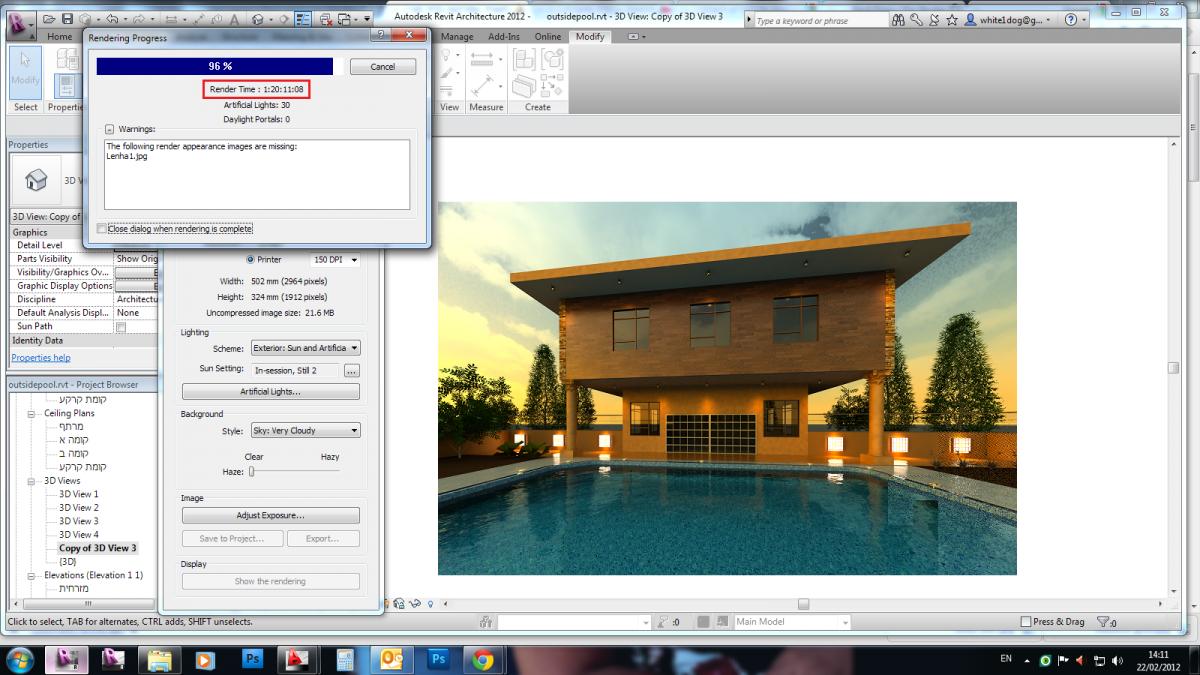The width and height of the screenshot is (1200, 675).
Task: Select the Save icon in Quick Access Toolbar
Action: (x=67, y=17)
